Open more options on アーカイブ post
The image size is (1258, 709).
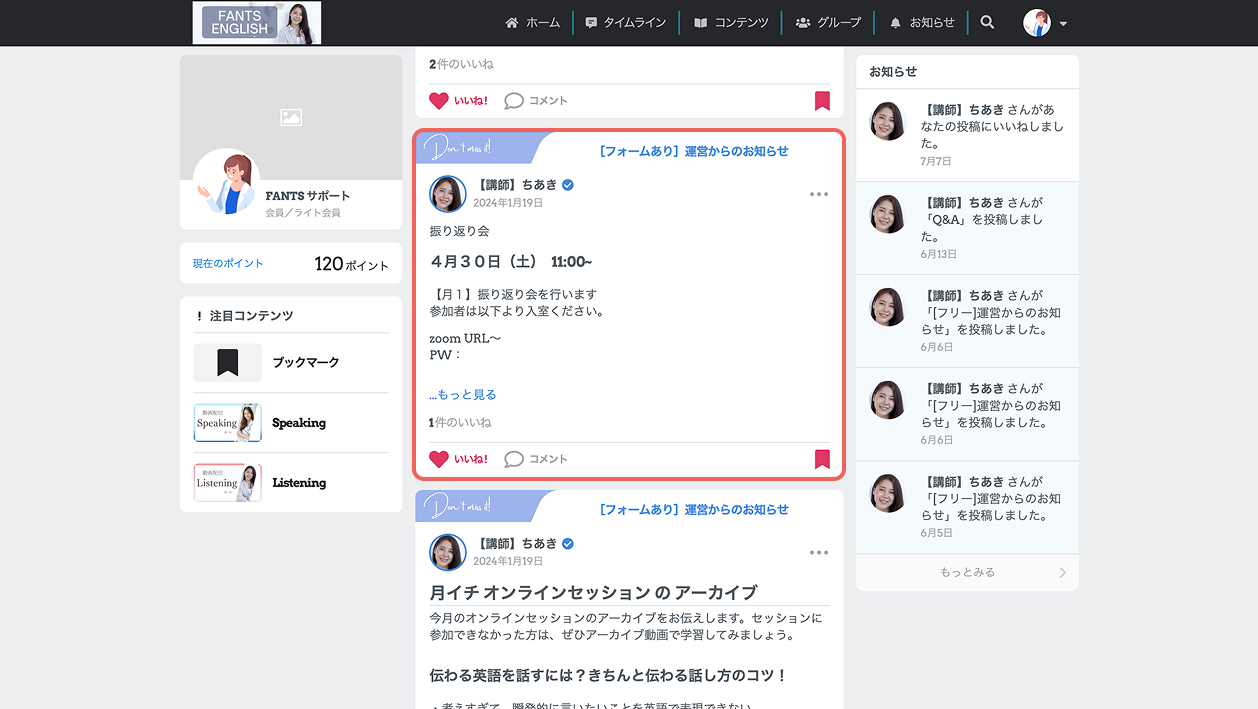click(819, 553)
